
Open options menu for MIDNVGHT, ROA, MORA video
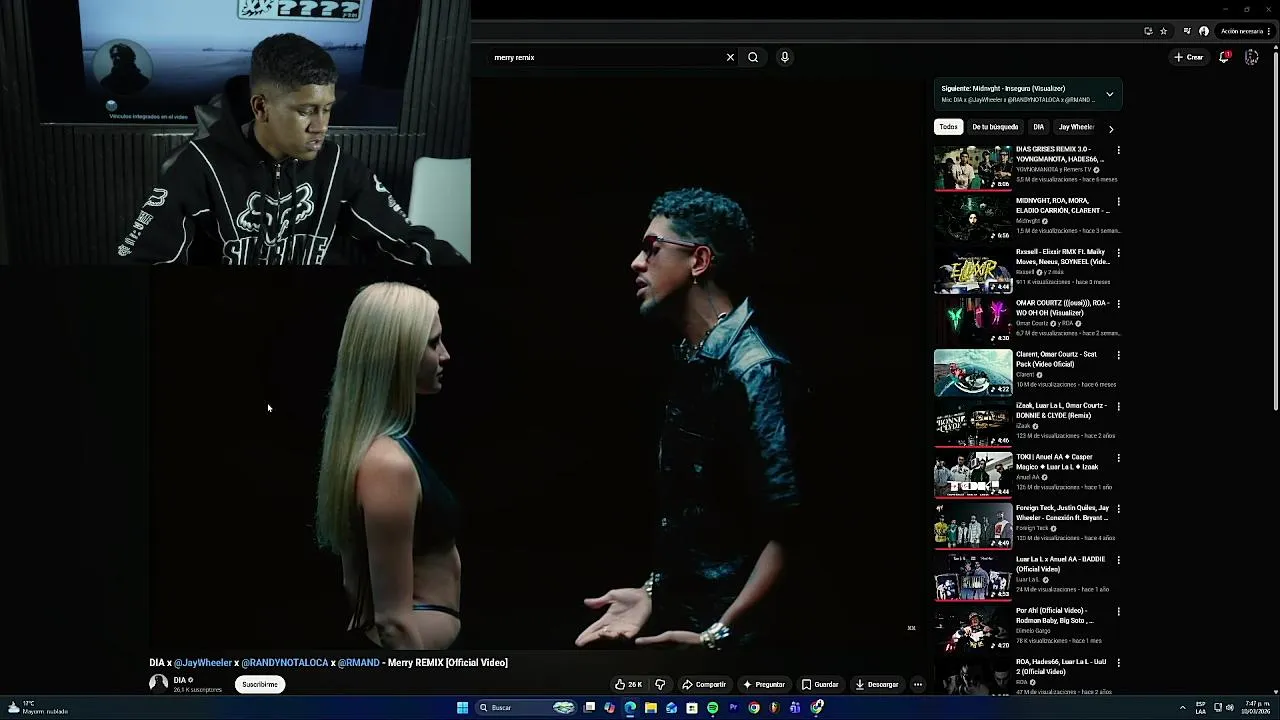coord(1118,201)
